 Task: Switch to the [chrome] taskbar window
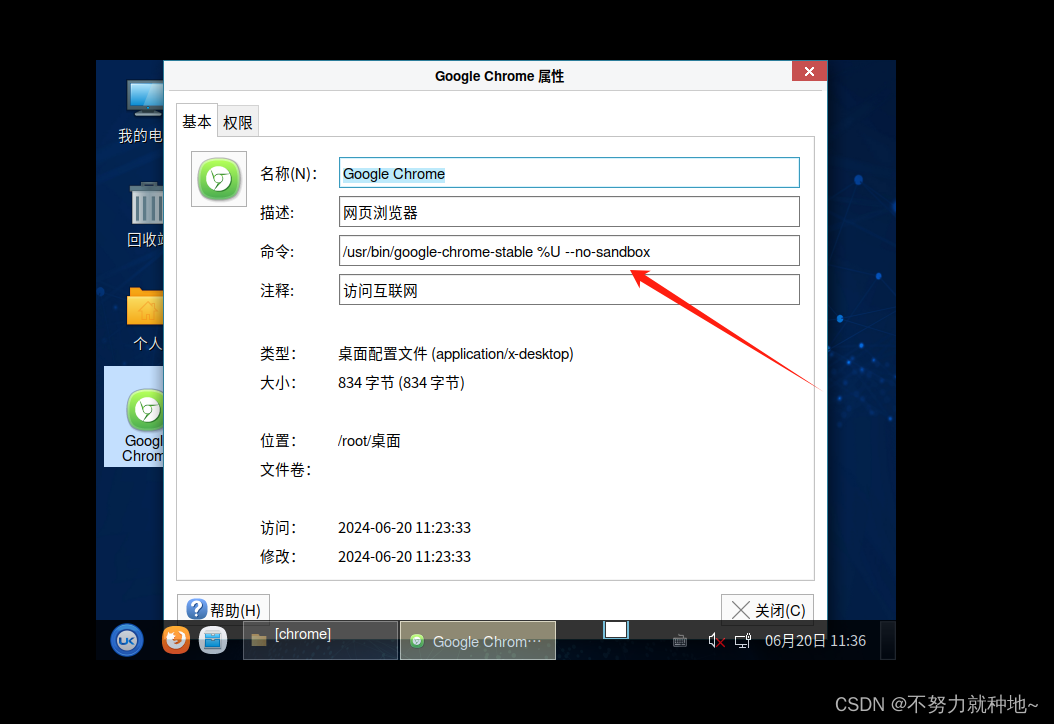tap(320, 640)
